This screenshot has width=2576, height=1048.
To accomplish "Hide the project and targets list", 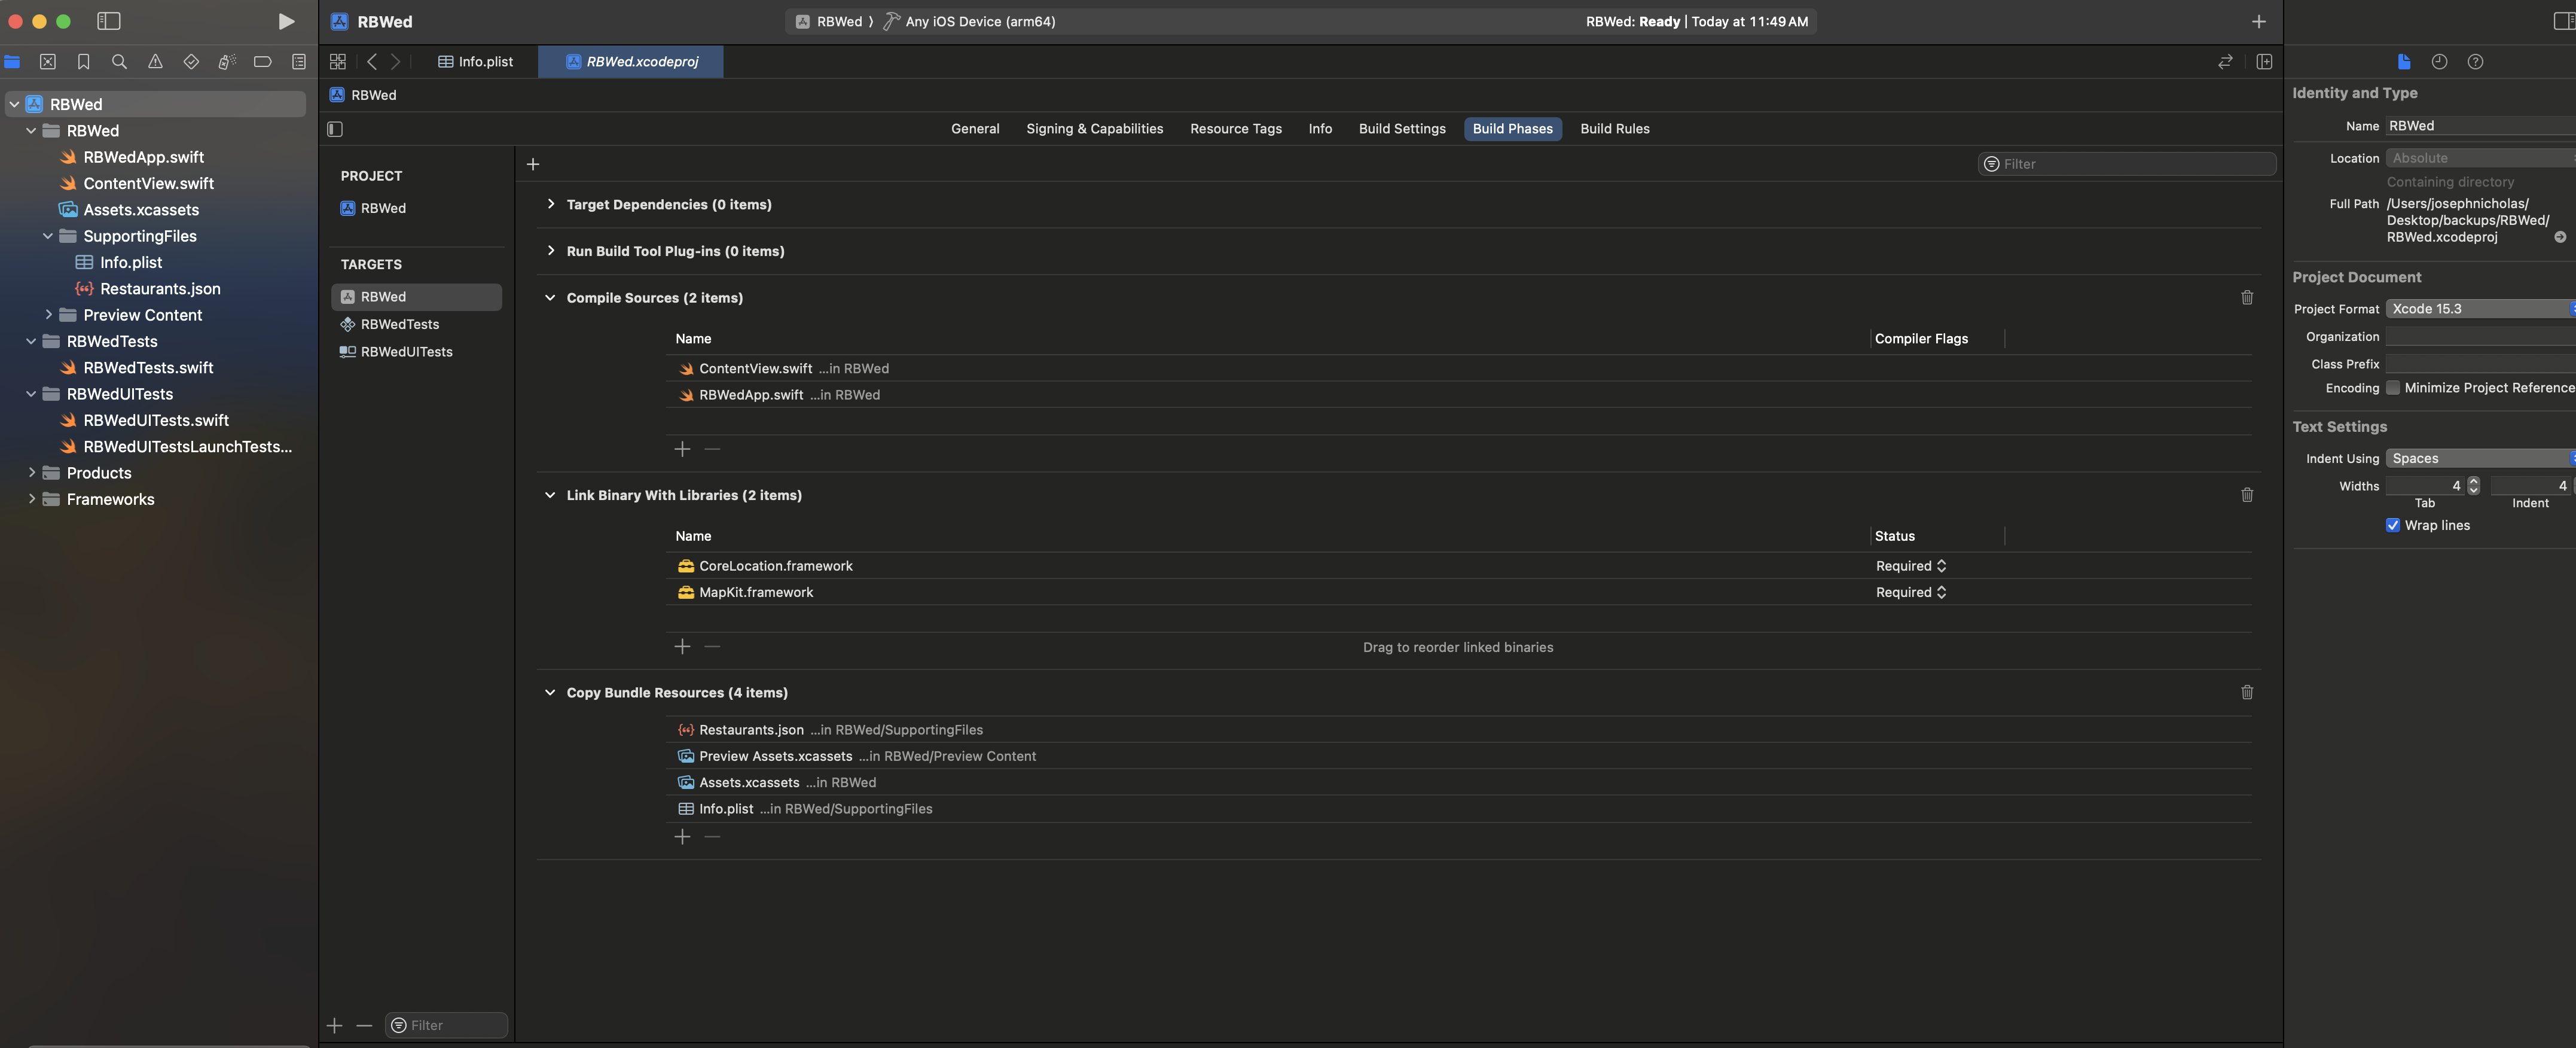I will 335,129.
